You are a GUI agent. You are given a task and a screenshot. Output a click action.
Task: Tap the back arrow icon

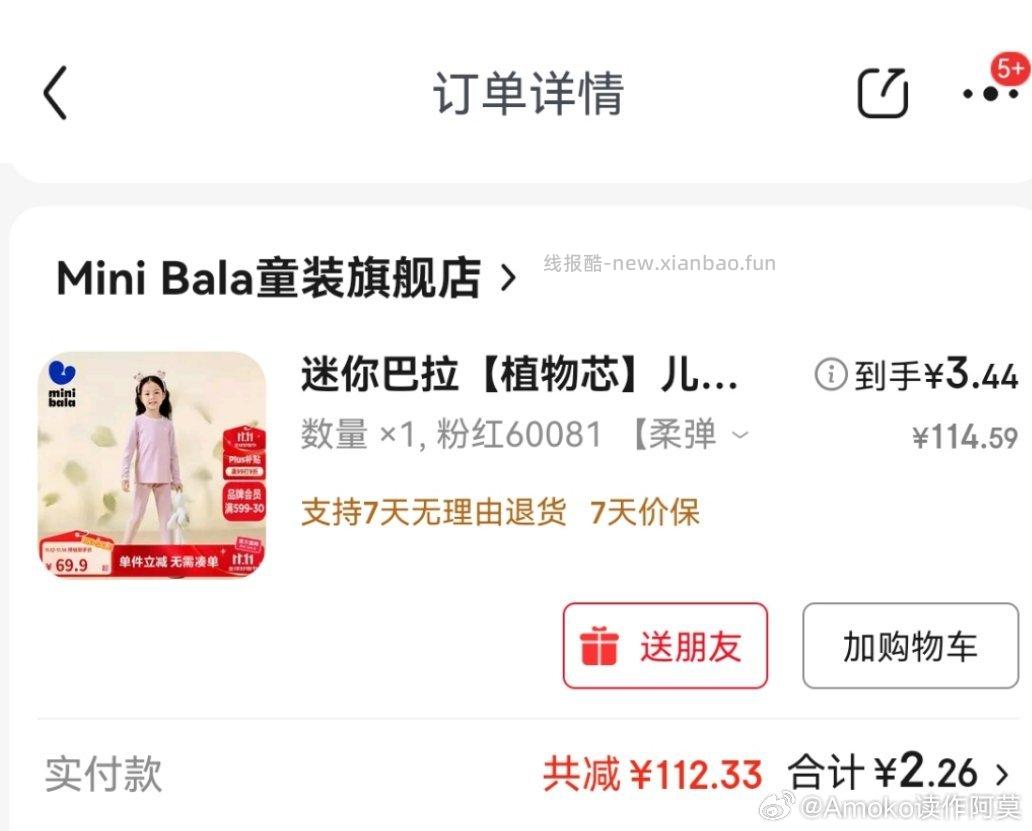point(55,93)
